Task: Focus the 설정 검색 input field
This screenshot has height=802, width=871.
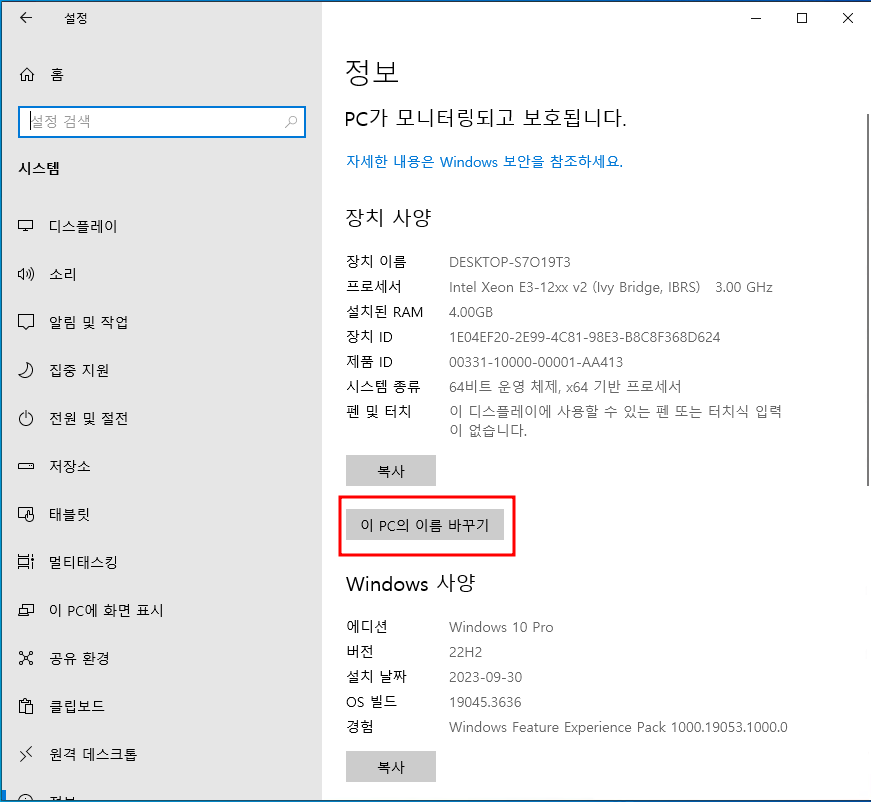Action: 150,122
